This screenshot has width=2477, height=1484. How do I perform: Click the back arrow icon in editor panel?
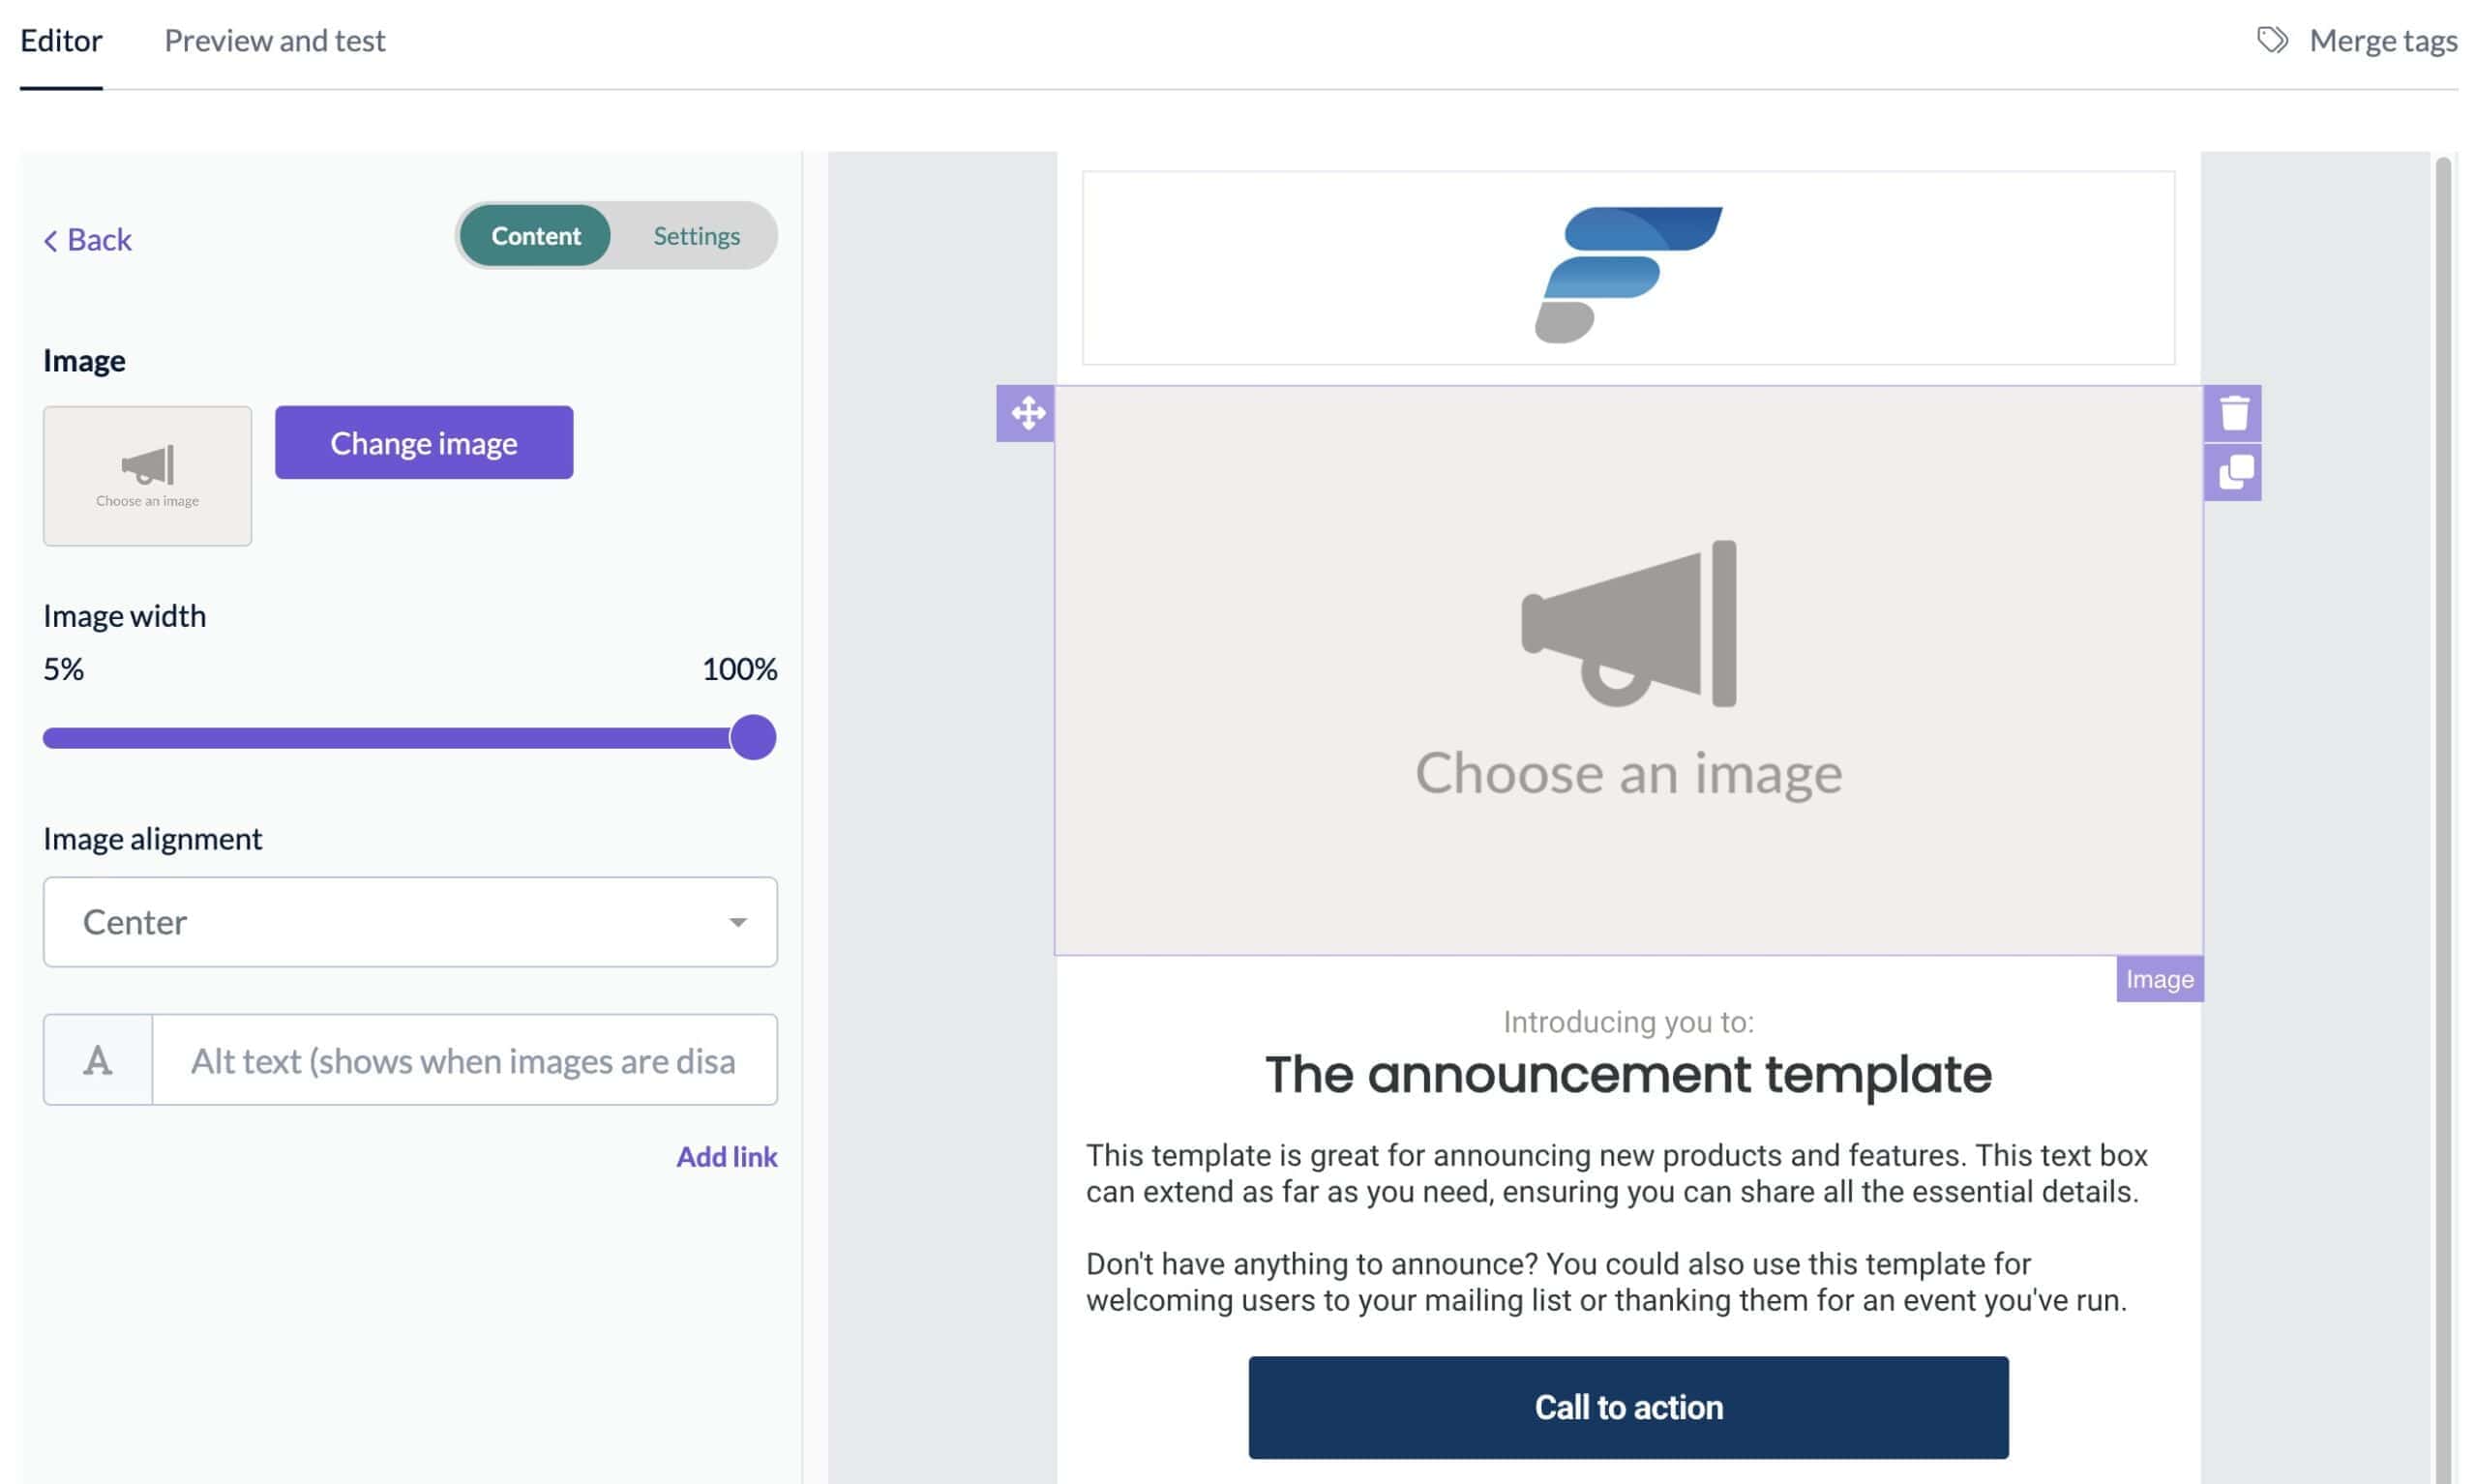49,239
